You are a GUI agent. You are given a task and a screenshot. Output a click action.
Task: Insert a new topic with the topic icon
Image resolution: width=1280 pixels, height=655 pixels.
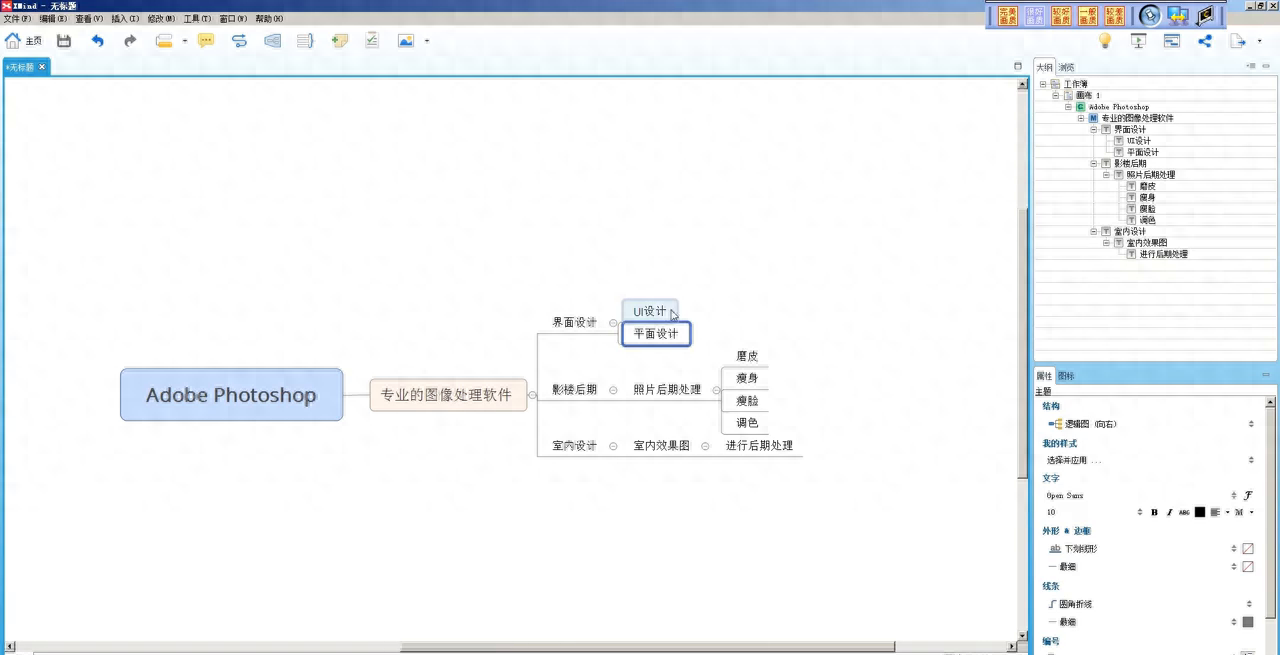click(165, 41)
